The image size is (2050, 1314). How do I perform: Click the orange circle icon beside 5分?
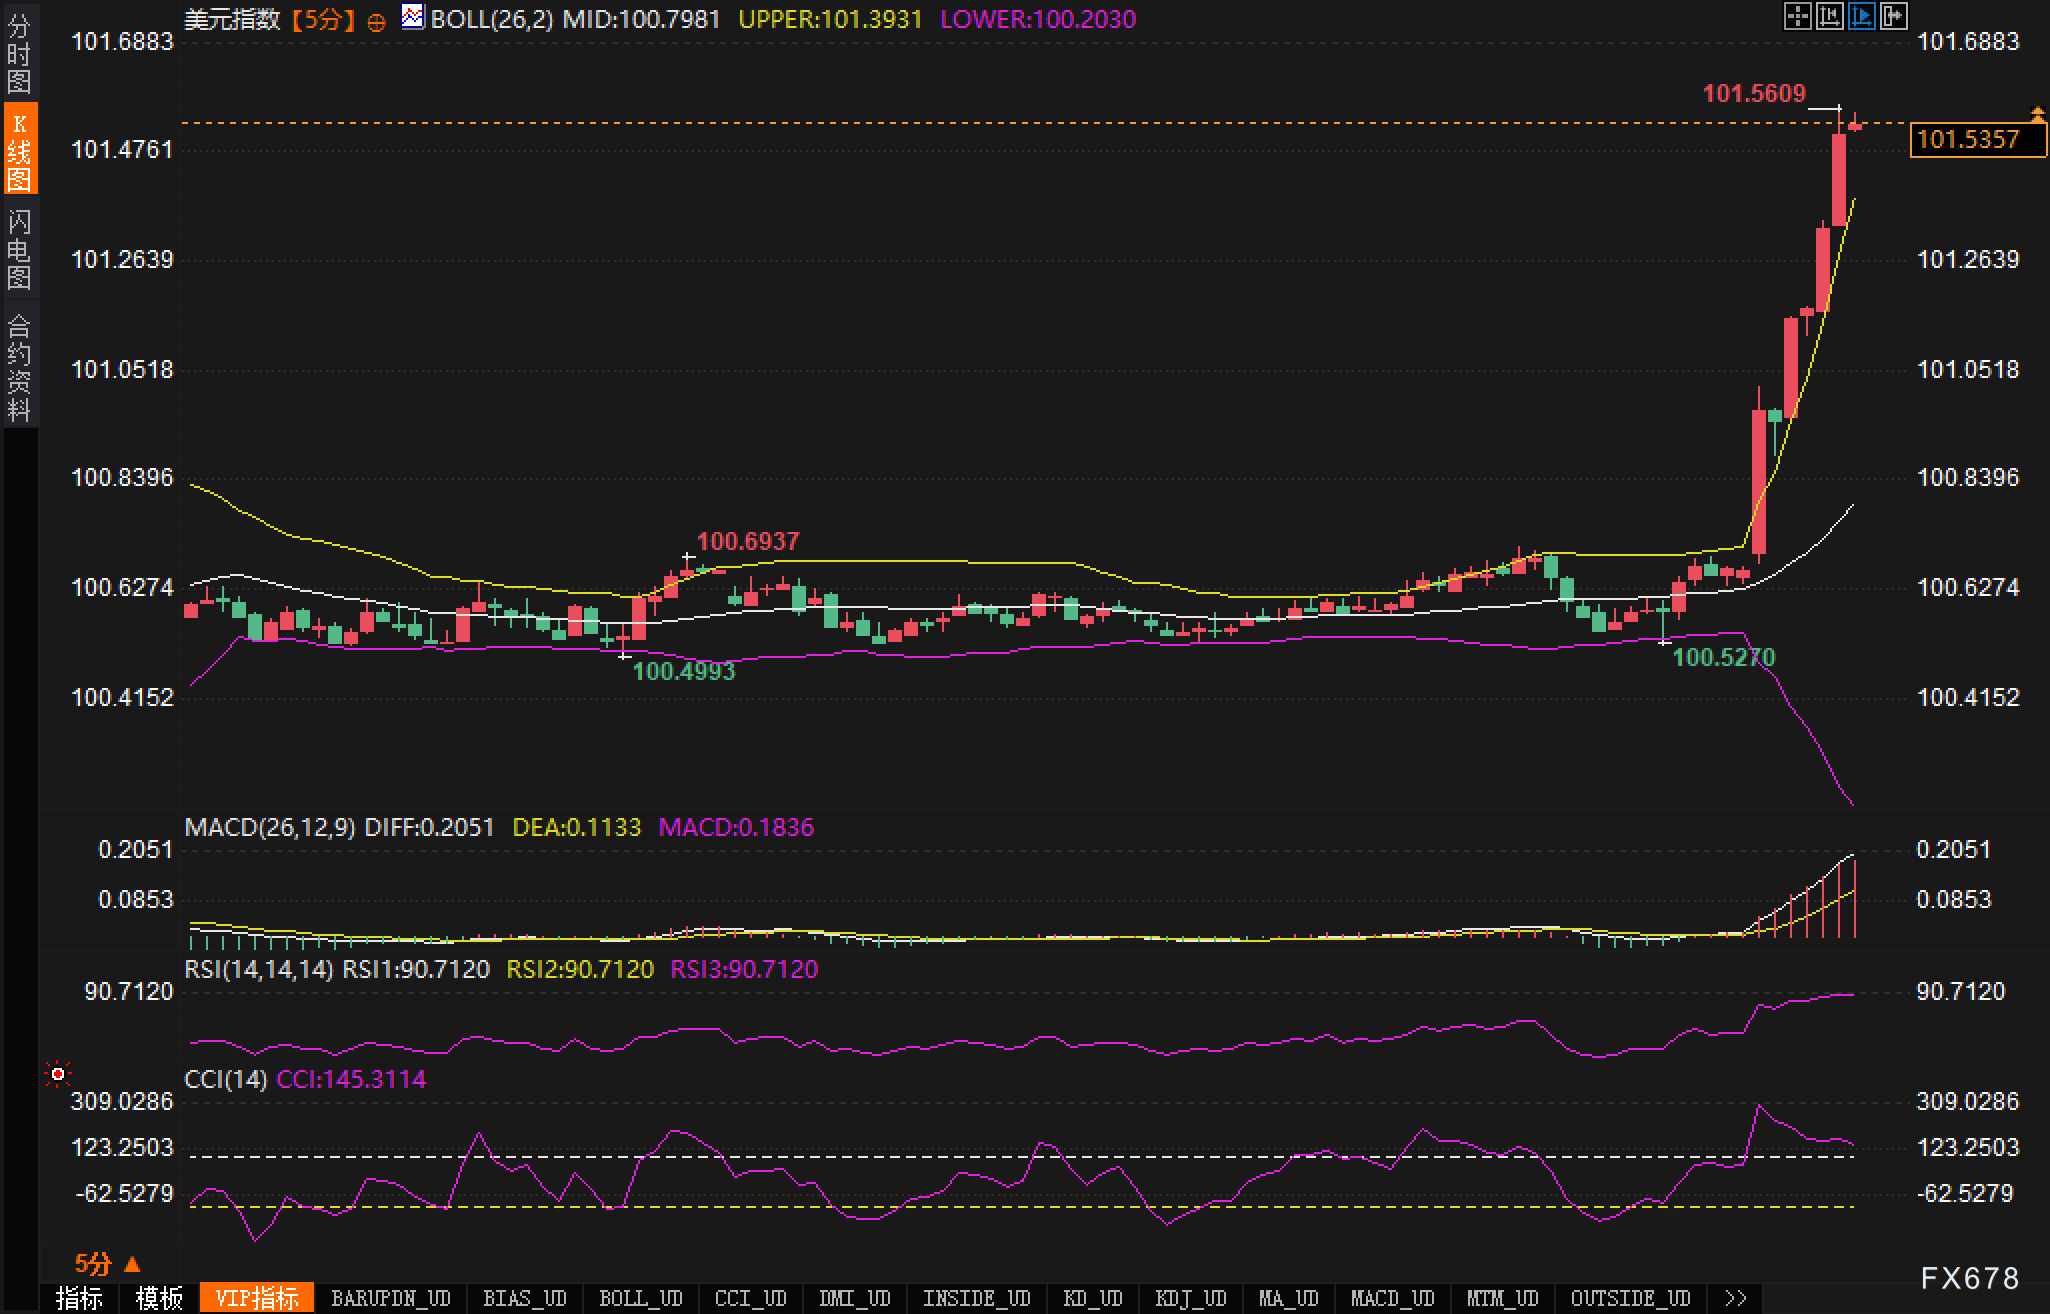[x=376, y=22]
